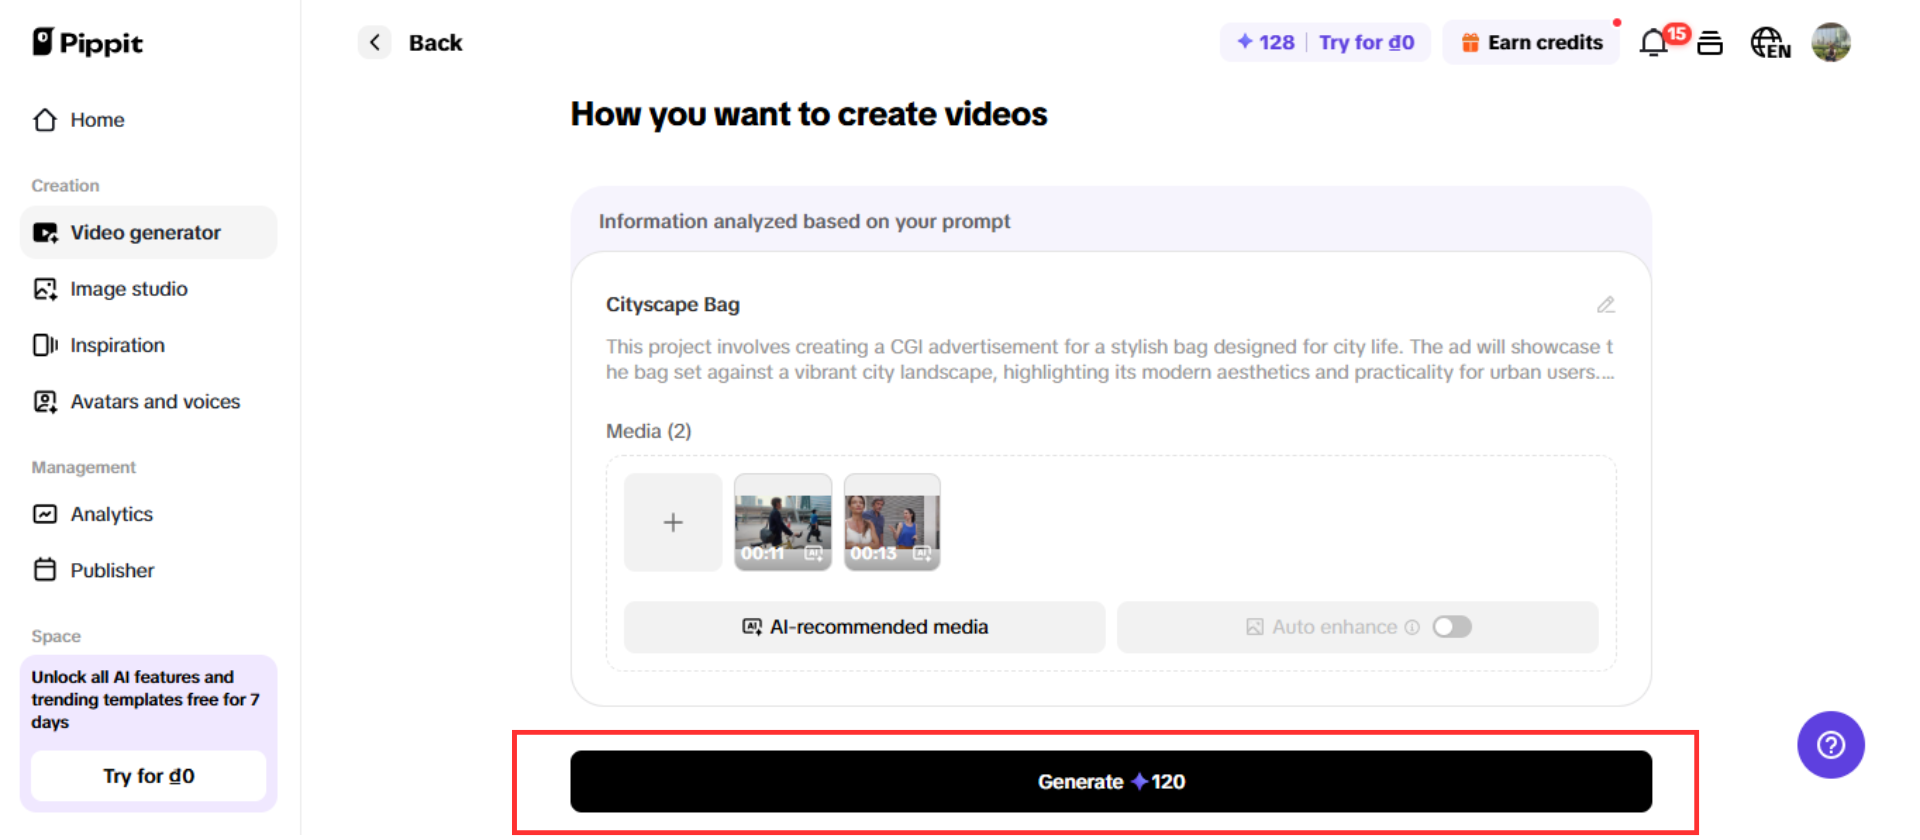Screen dimensions: 1920x840
Task: Click the Analytics chart icon
Action: click(45, 514)
